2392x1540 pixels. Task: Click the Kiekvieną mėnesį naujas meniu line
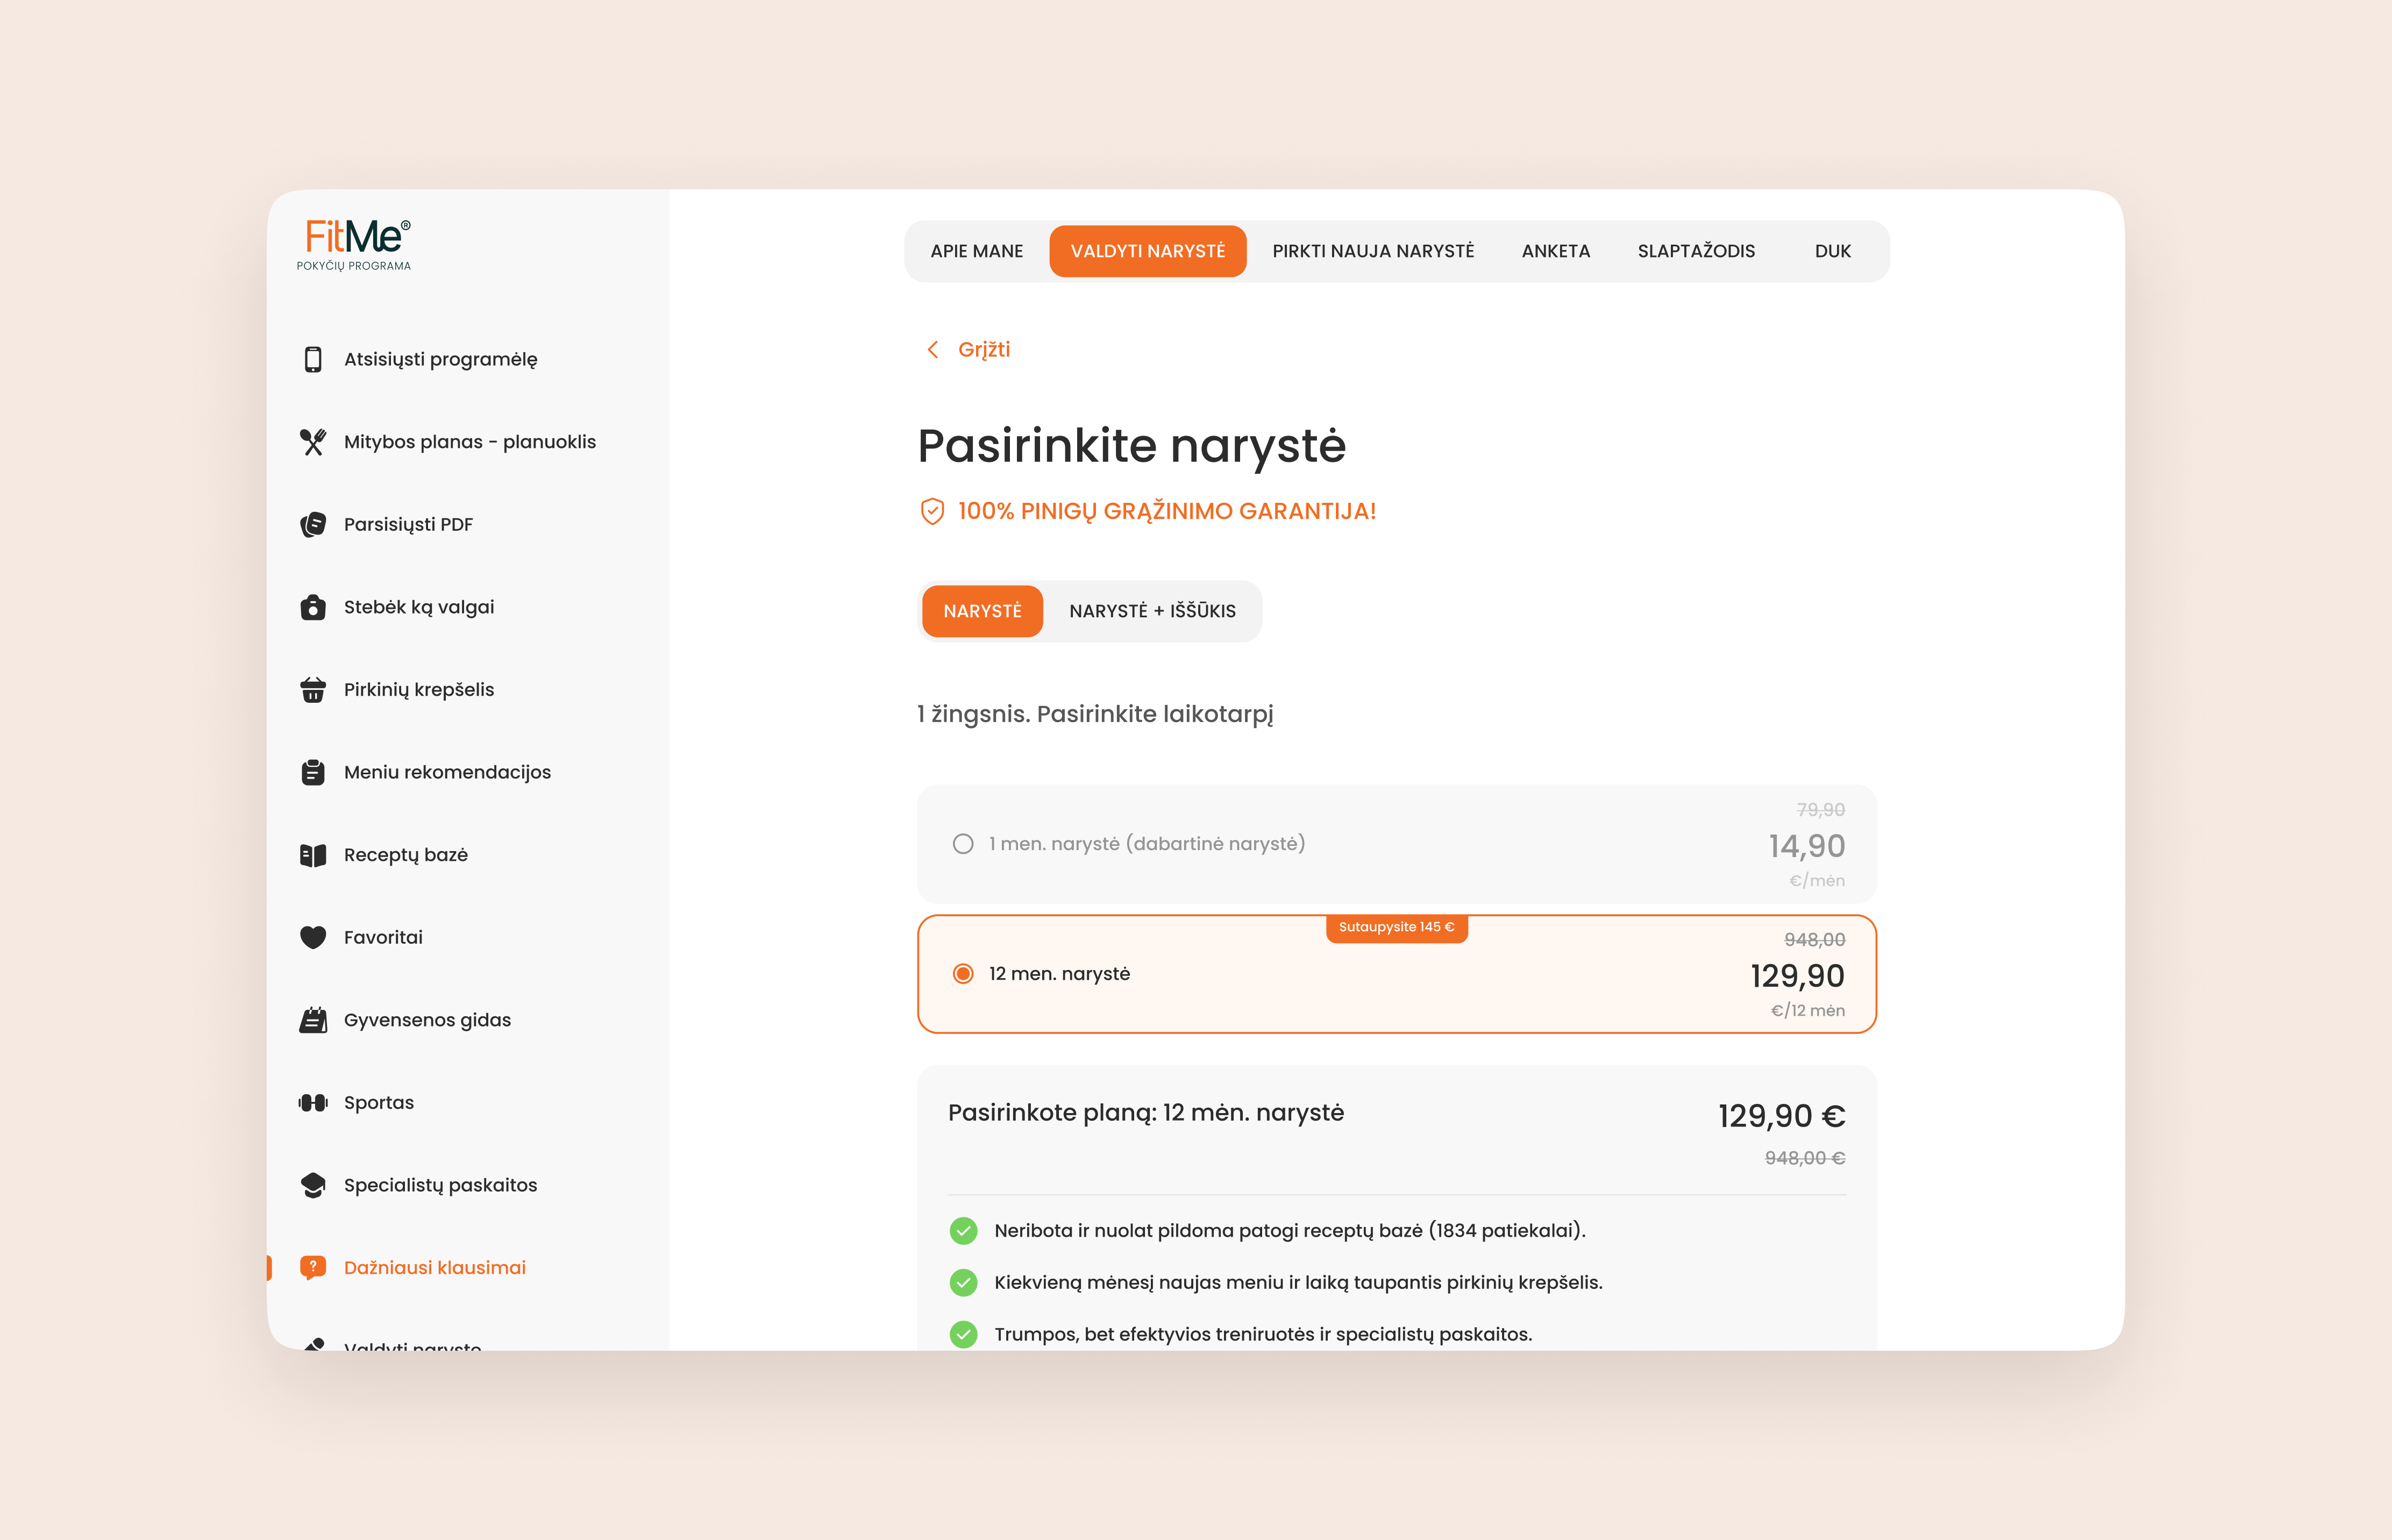[1298, 1283]
